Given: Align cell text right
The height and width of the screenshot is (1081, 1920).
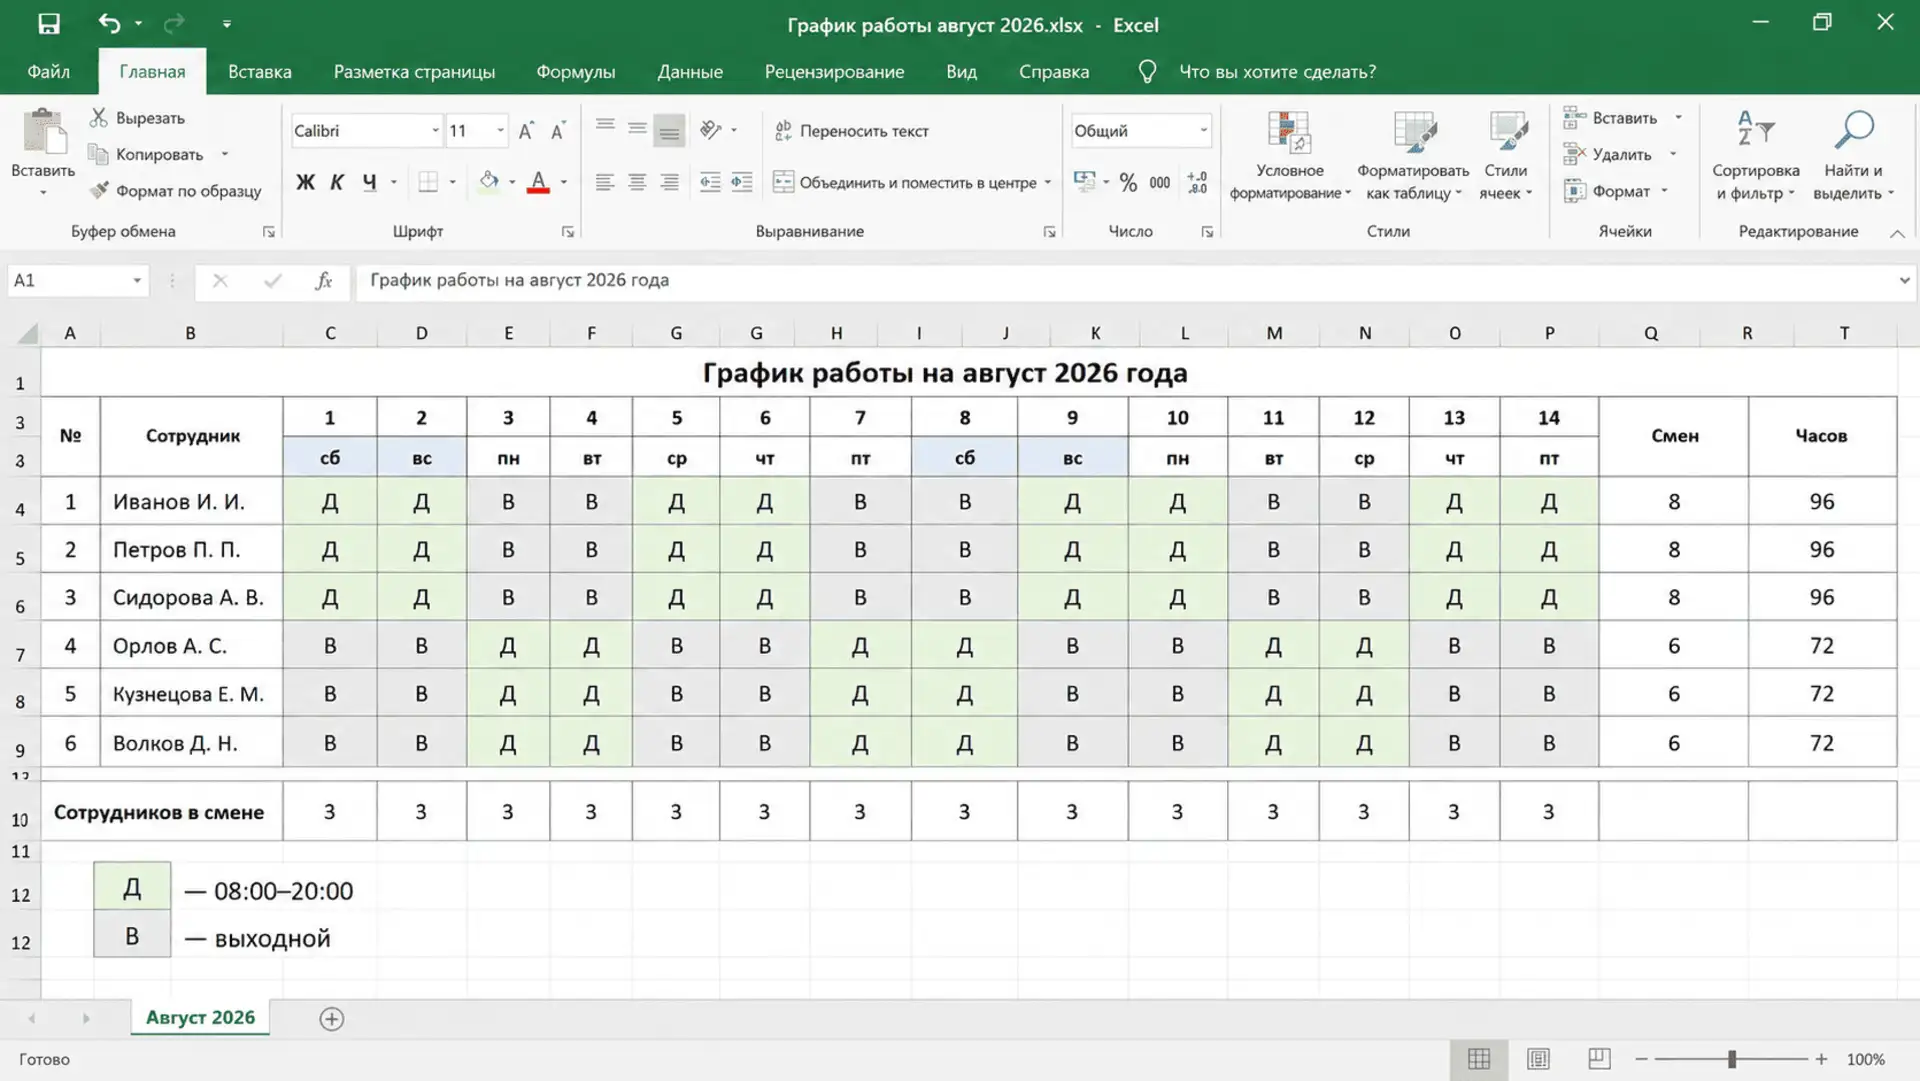Looking at the screenshot, I should (x=669, y=182).
